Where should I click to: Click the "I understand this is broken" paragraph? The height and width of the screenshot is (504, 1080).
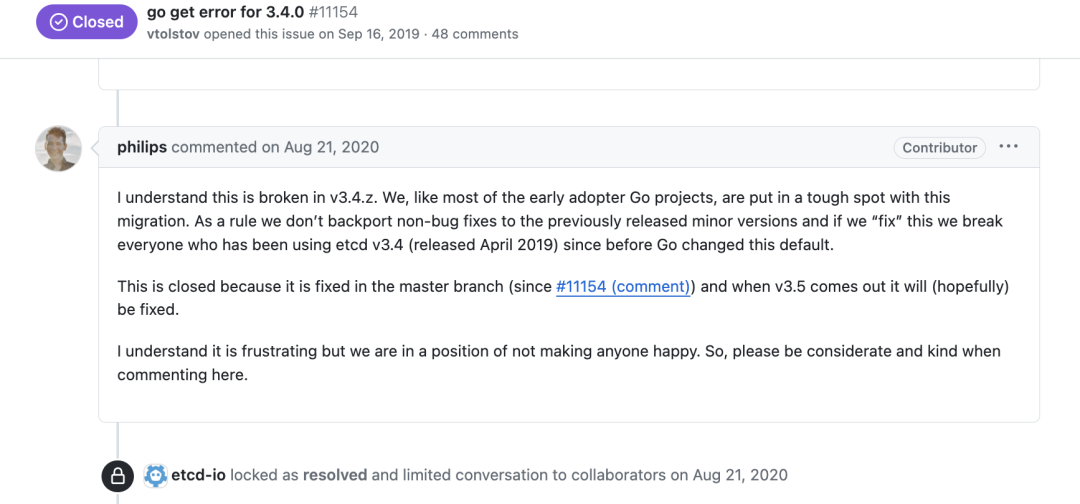point(559,220)
